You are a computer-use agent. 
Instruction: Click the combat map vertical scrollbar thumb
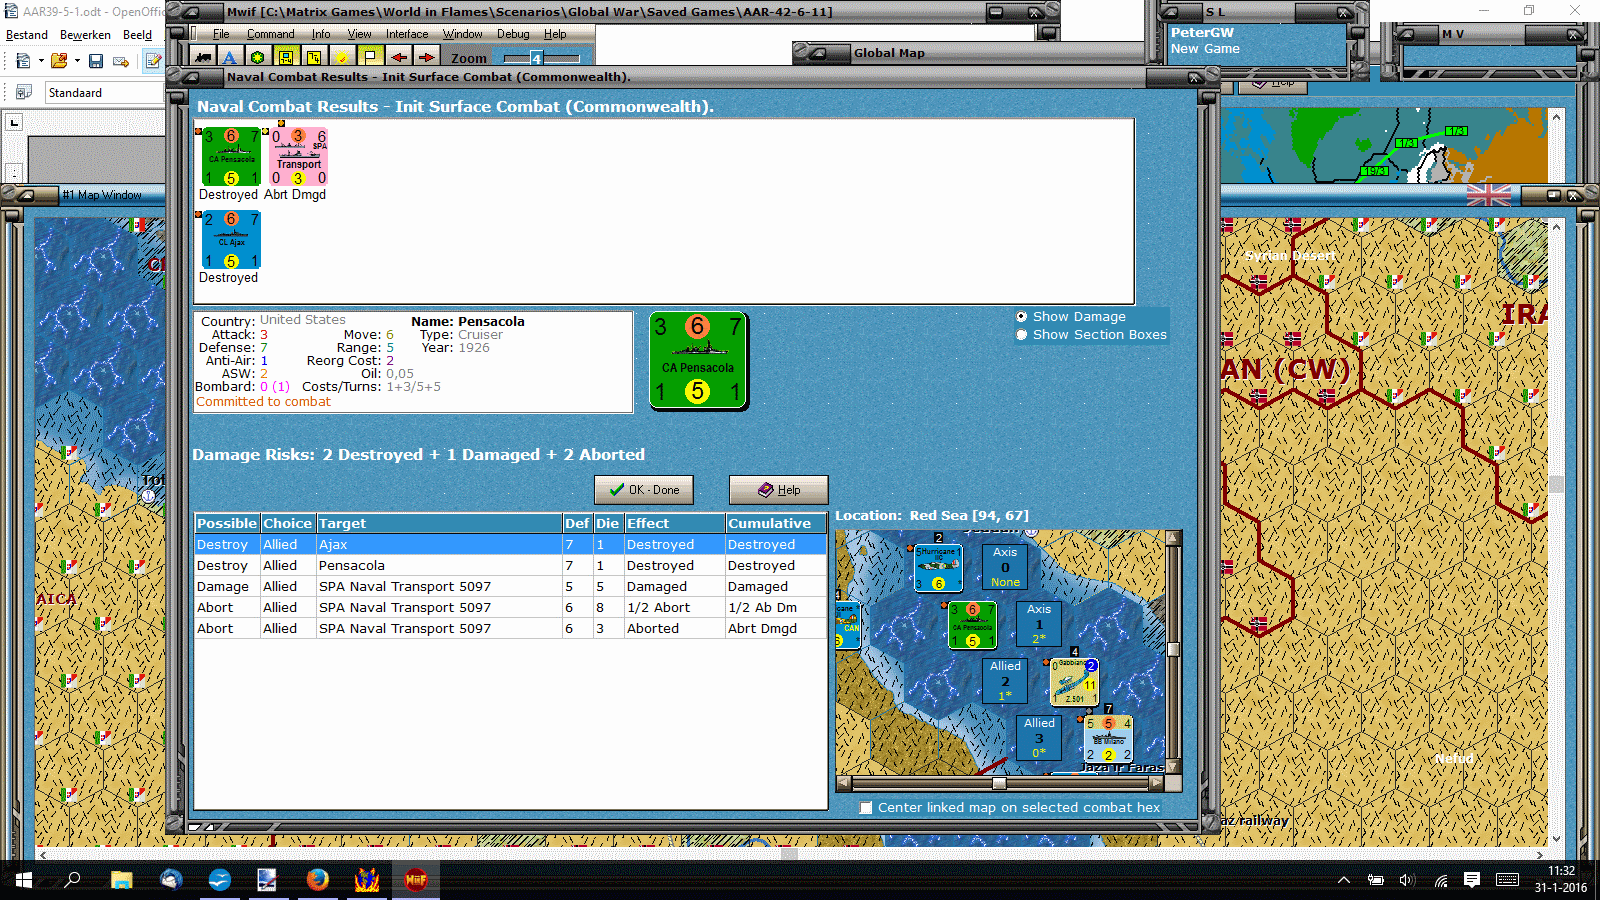1174,649
